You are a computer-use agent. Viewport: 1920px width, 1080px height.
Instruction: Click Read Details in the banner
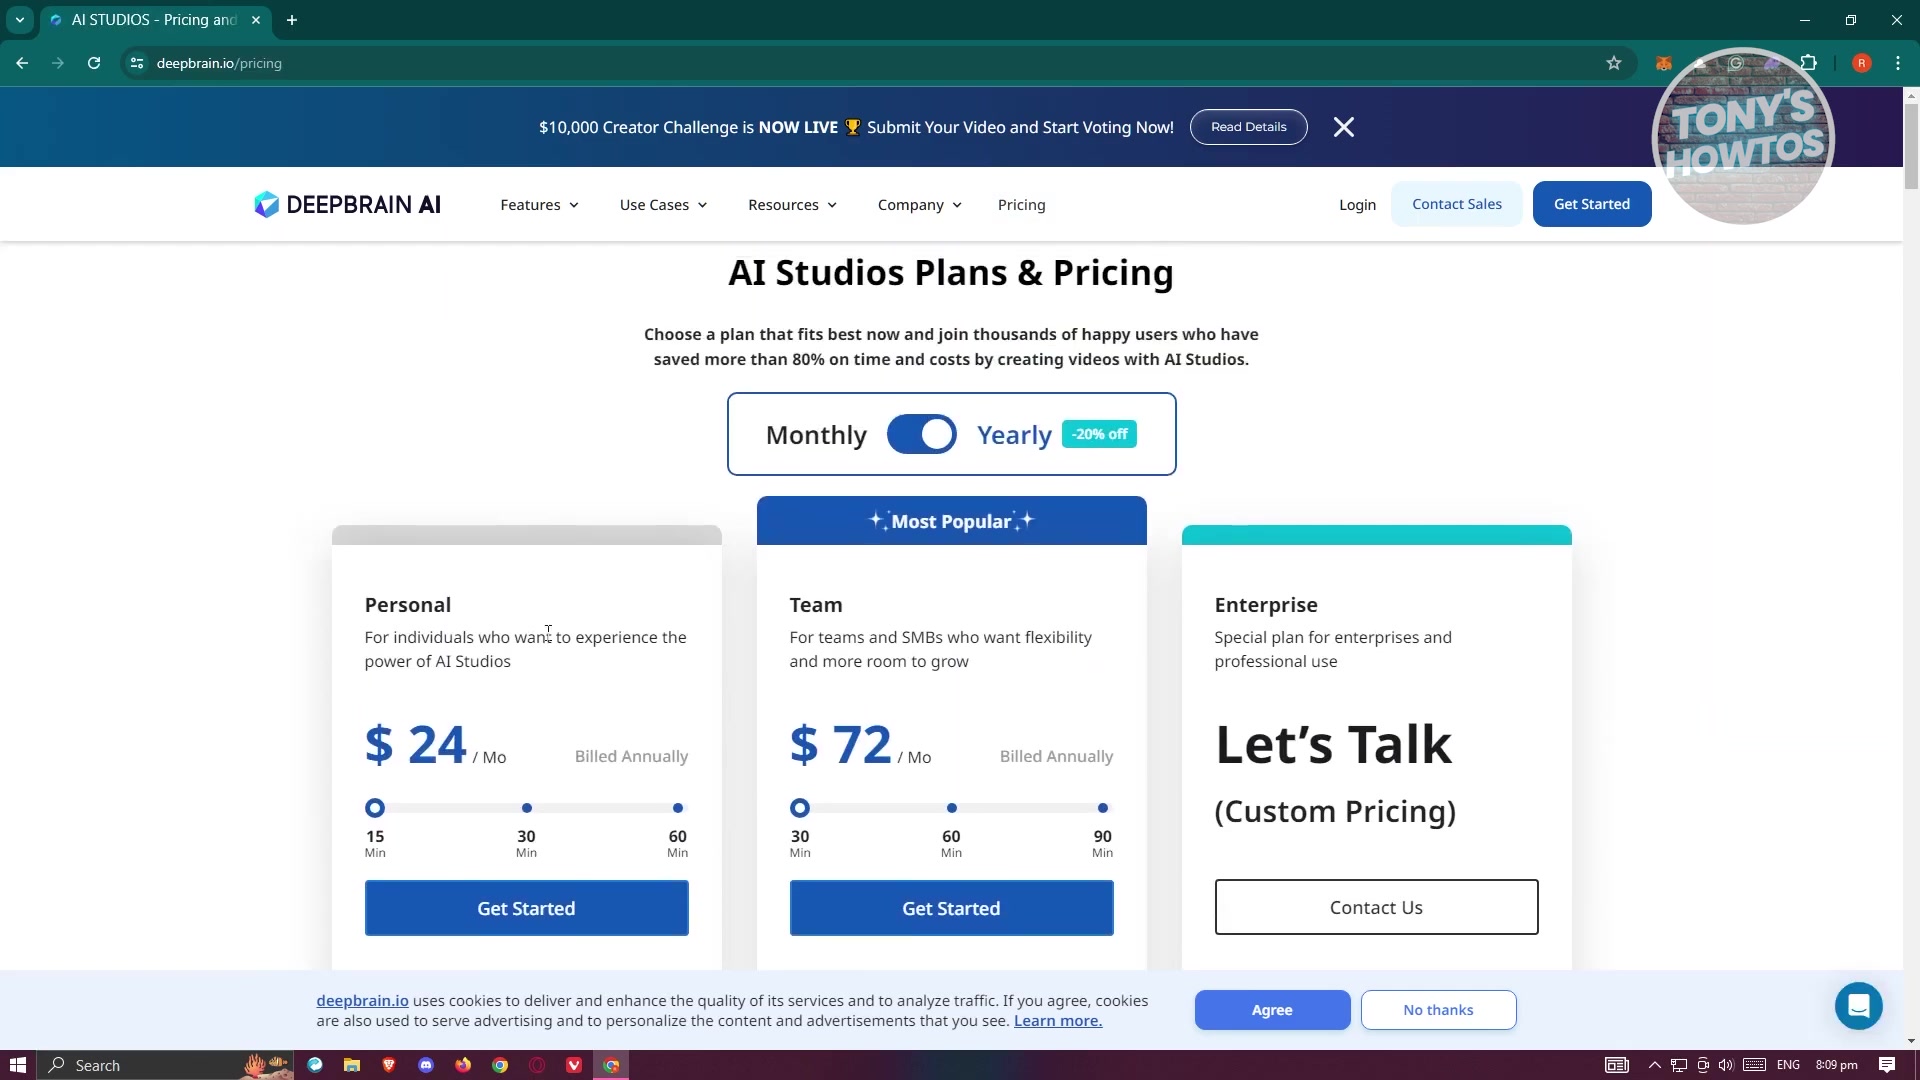point(1248,127)
